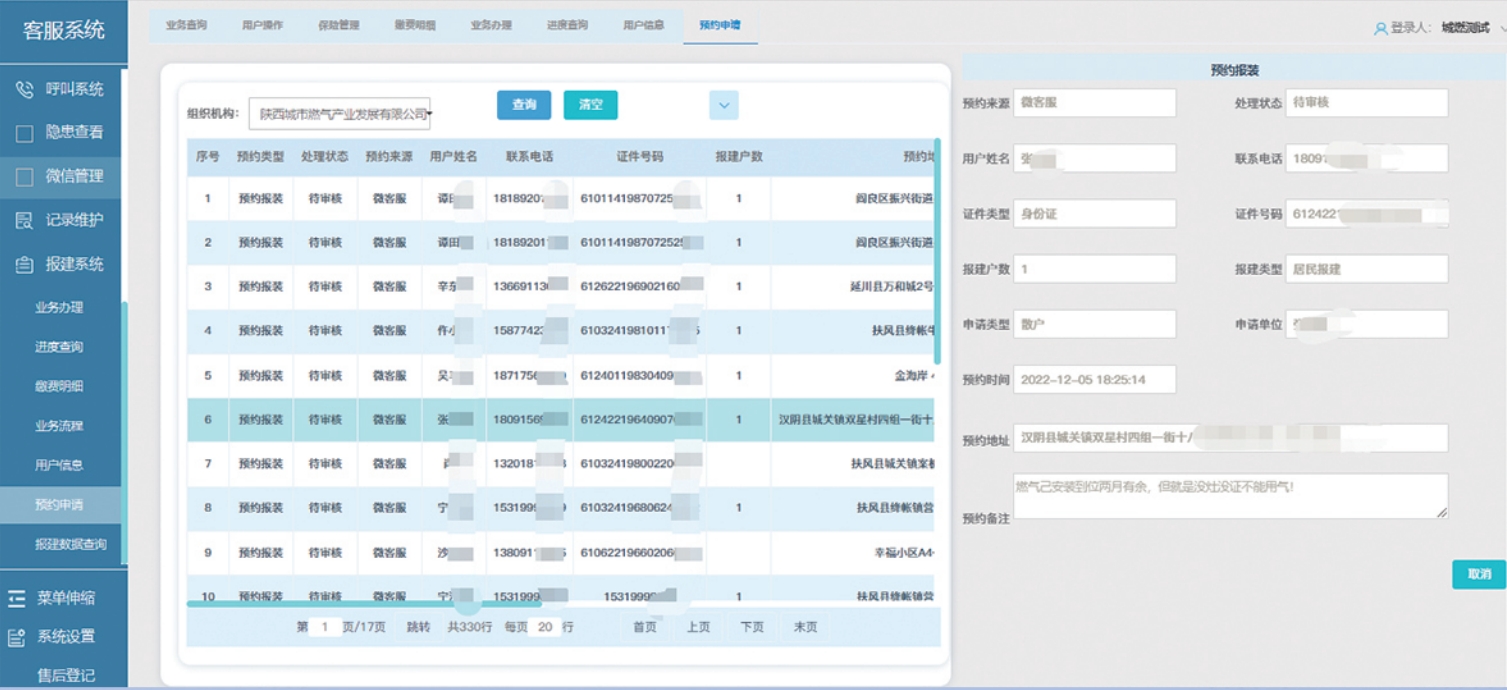This screenshot has width=1507, height=690.
Task: Switch to the 缴费明细 tab
Action: click(415, 25)
